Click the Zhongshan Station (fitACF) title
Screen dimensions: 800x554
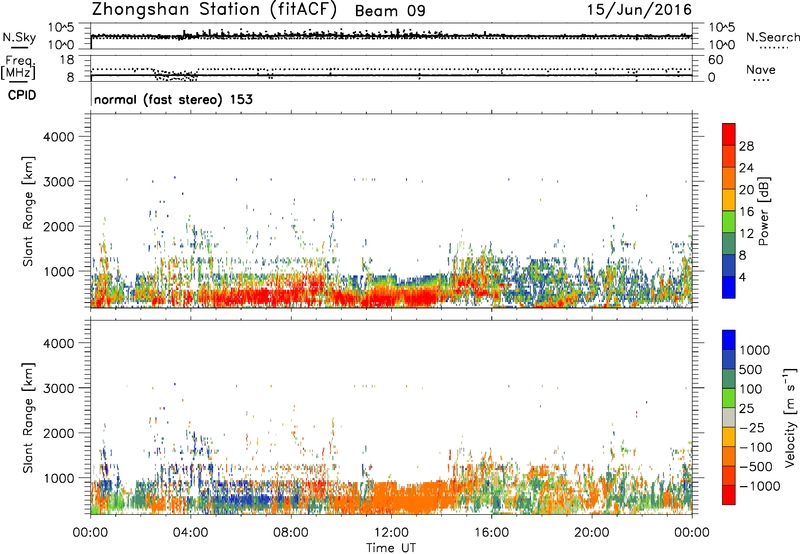coord(214,10)
